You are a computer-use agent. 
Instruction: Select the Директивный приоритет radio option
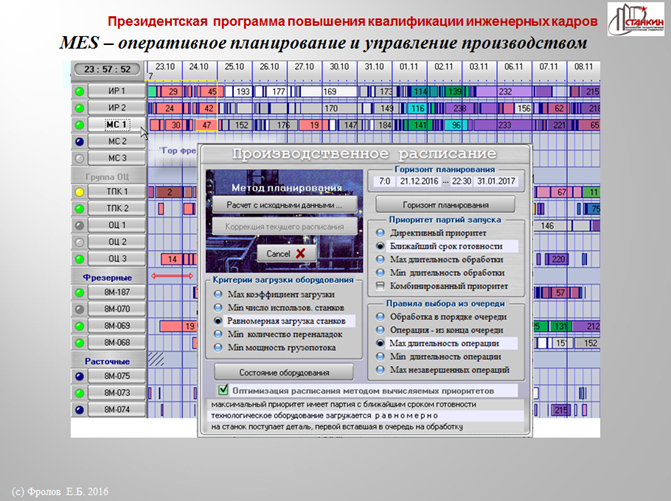click(381, 231)
